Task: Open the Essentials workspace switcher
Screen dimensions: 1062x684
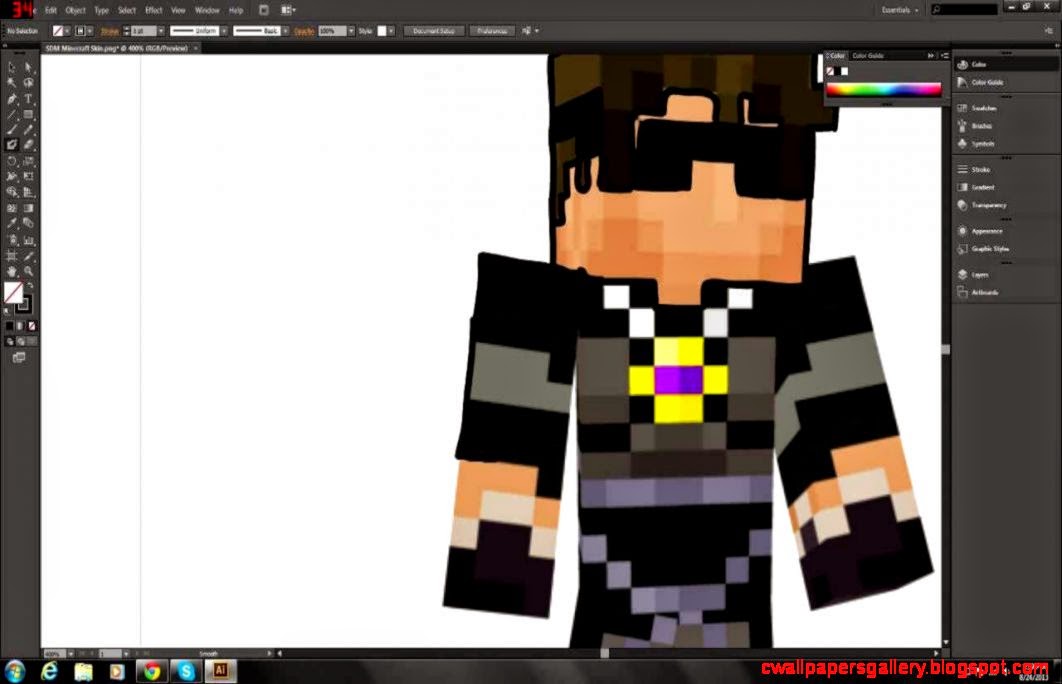Action: (x=897, y=9)
